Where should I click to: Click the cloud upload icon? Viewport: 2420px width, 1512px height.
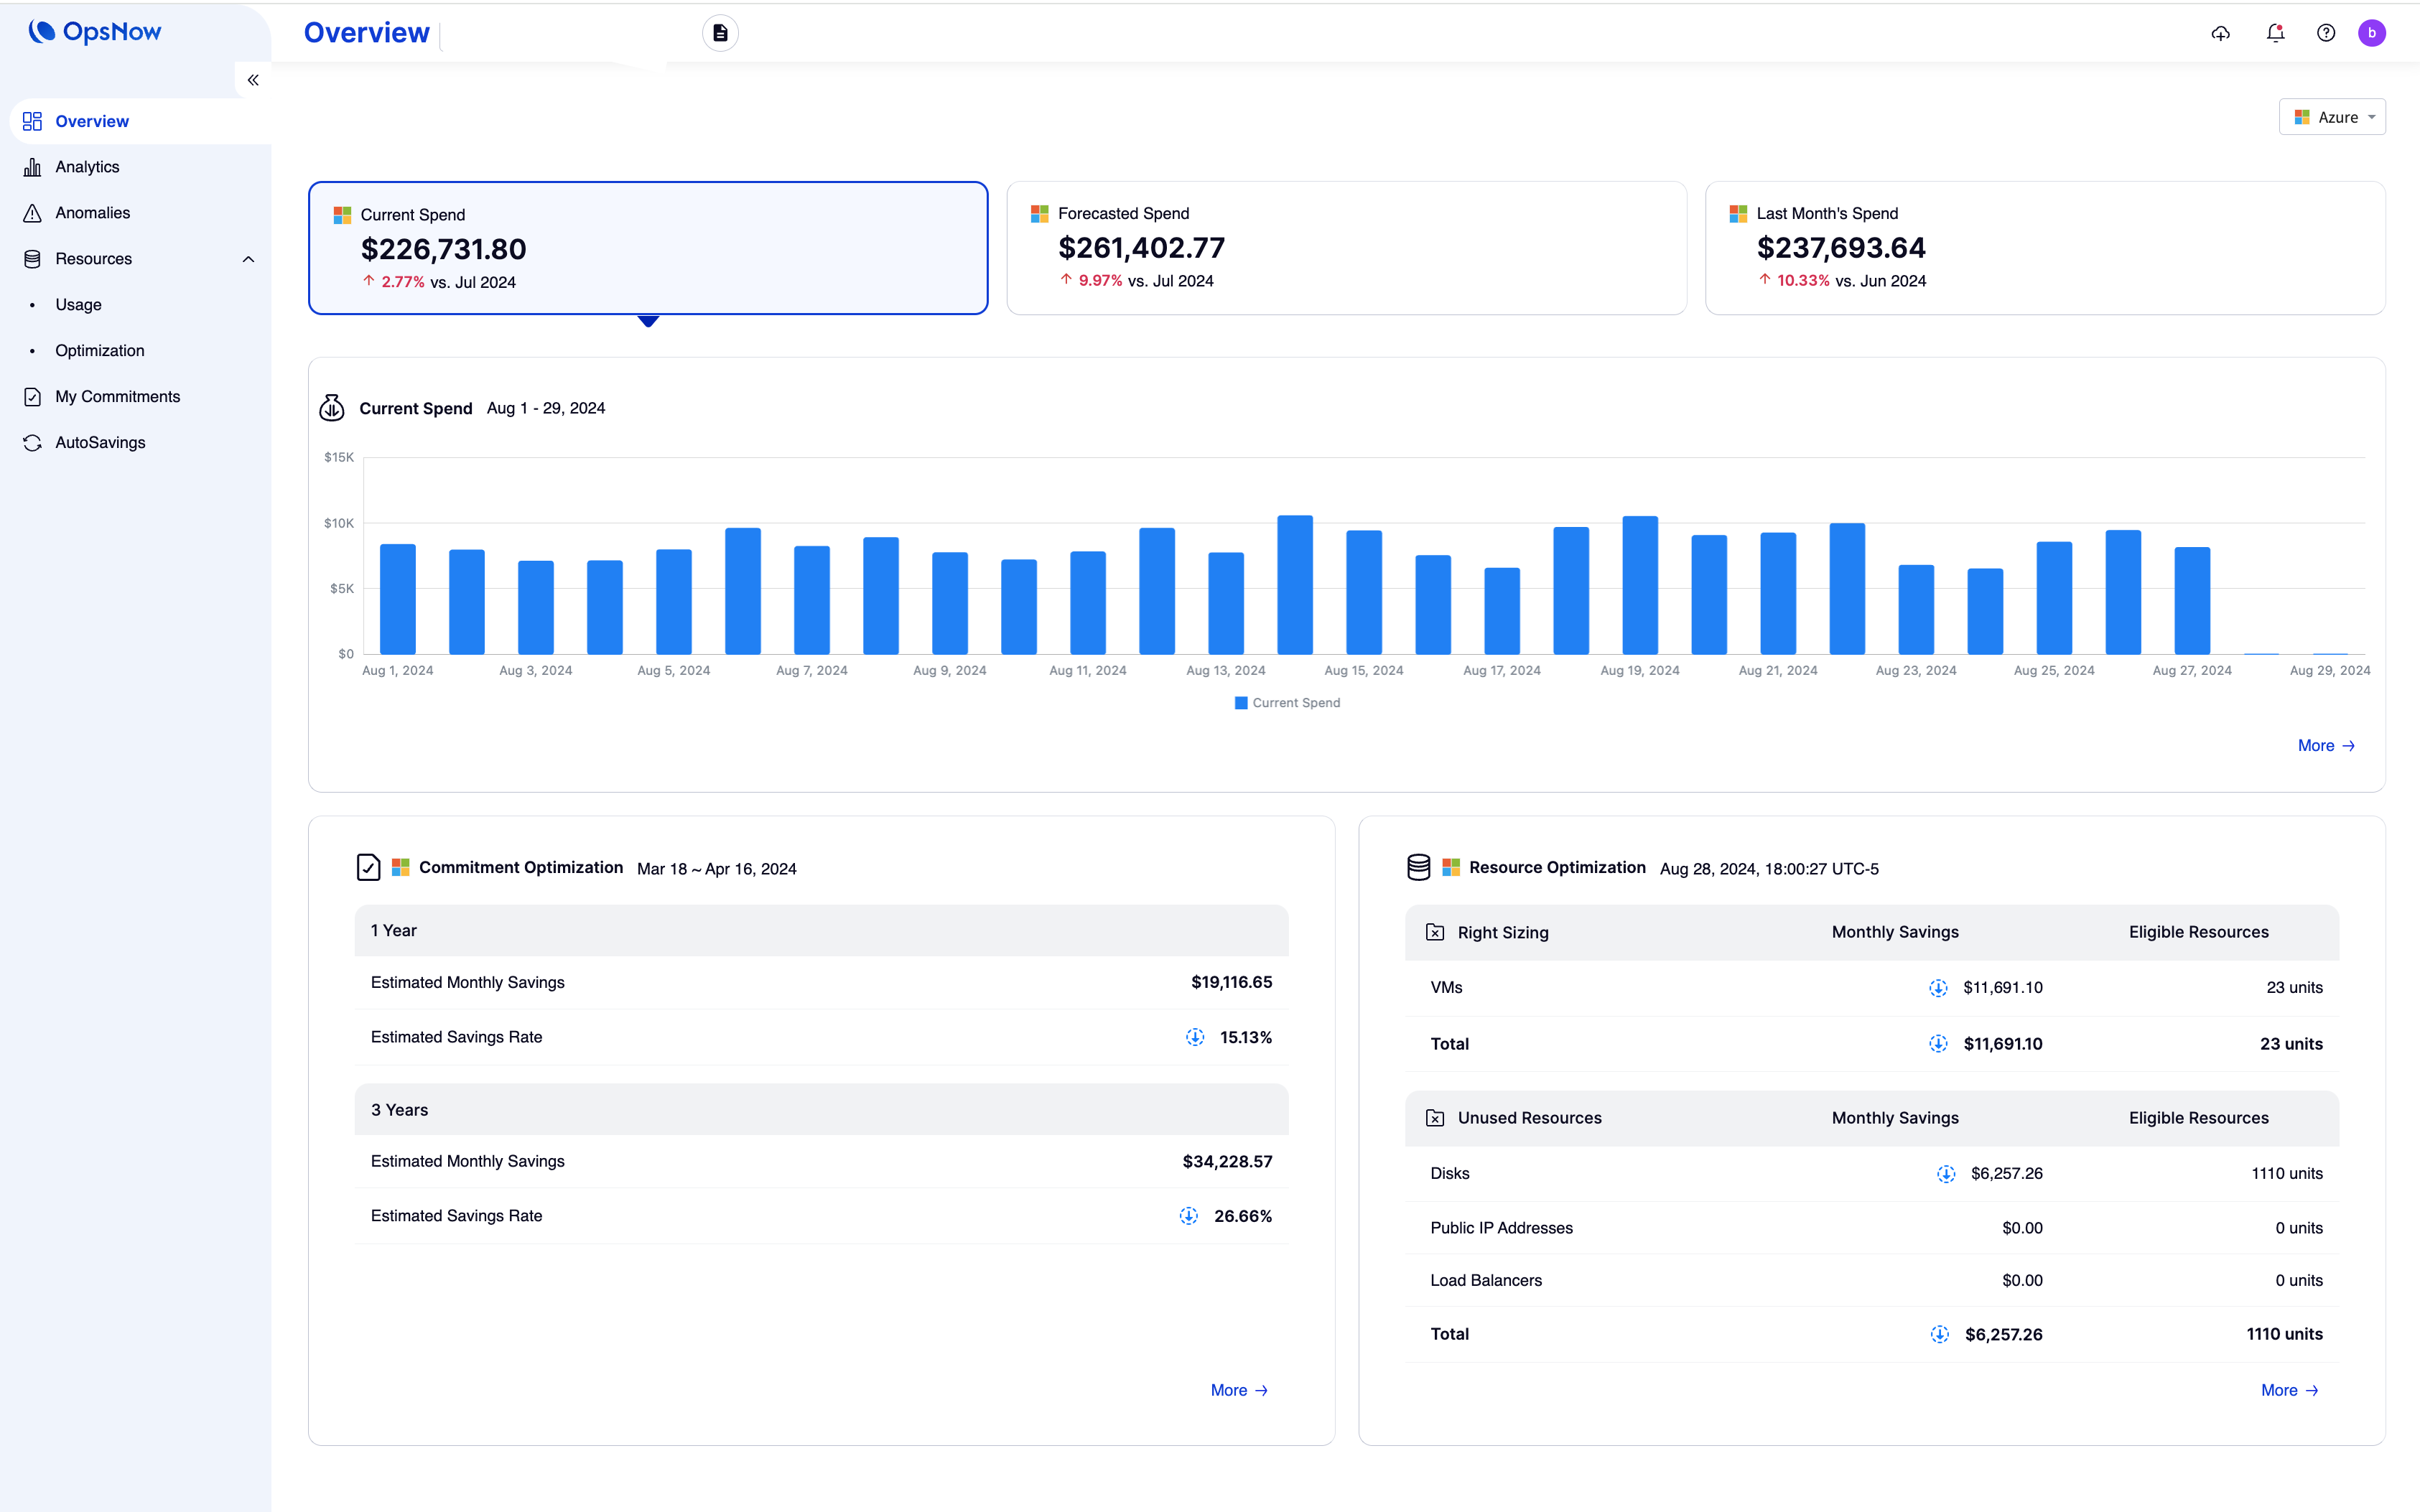[2220, 33]
